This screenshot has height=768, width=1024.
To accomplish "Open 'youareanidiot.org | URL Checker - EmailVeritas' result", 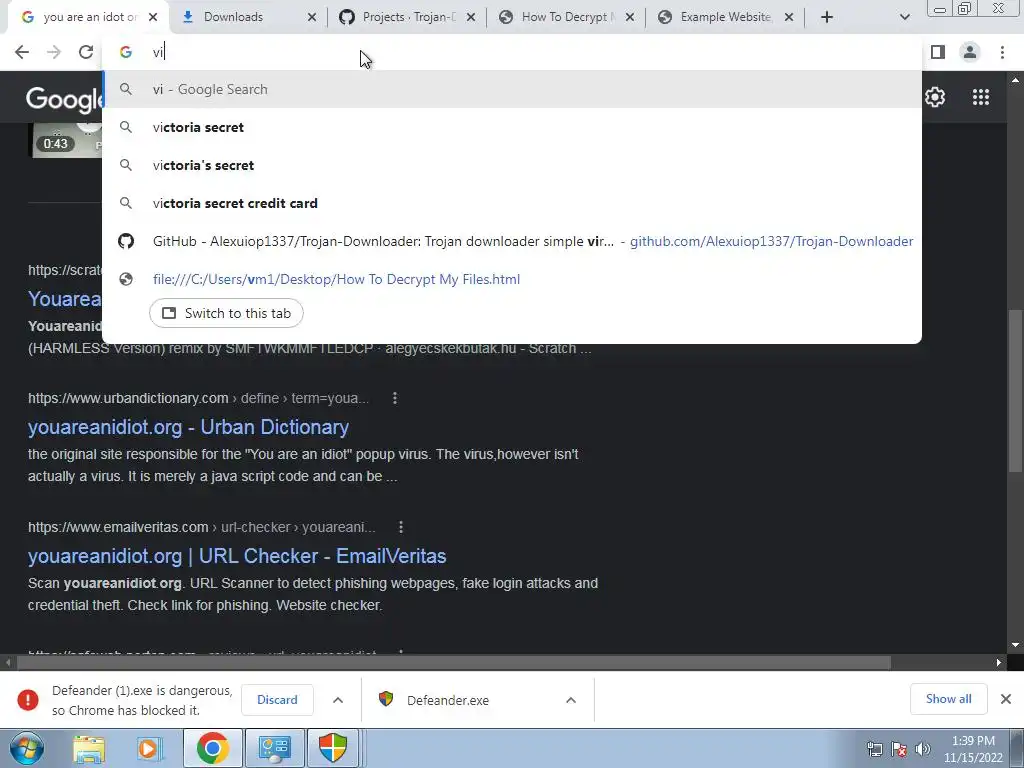I will point(237,556).
